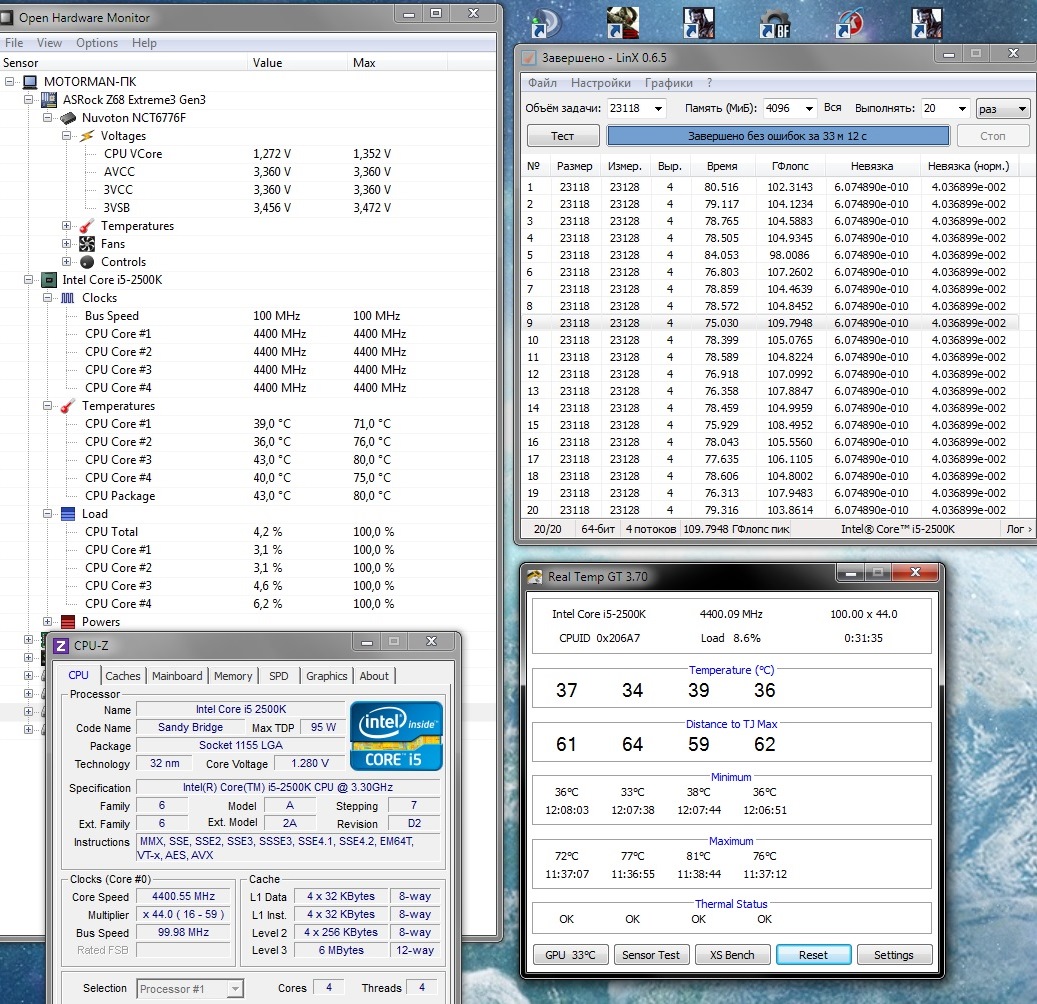1037x1004 pixels.
Task: Click the Open Hardware Monitor title icon
Action: (7, 17)
